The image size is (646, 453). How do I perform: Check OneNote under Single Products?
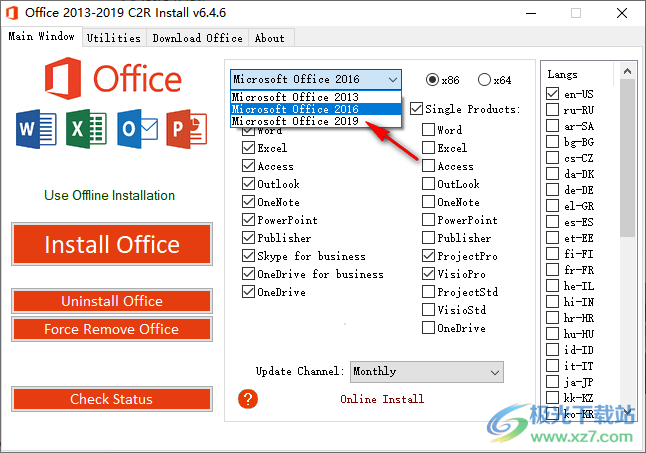[428, 201]
